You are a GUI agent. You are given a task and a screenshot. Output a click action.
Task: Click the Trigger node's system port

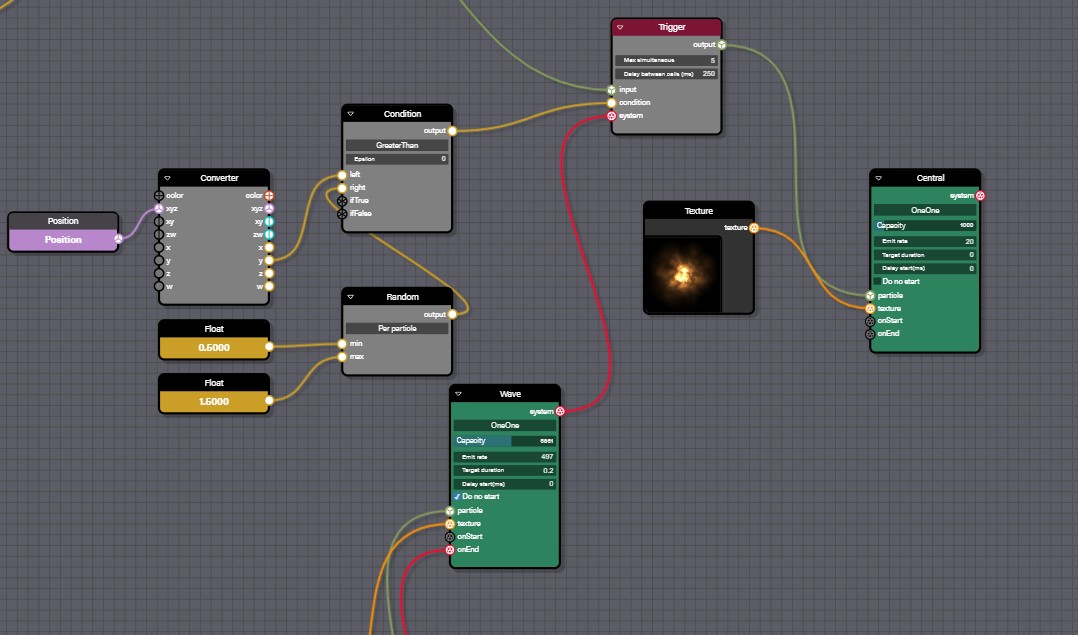point(611,116)
